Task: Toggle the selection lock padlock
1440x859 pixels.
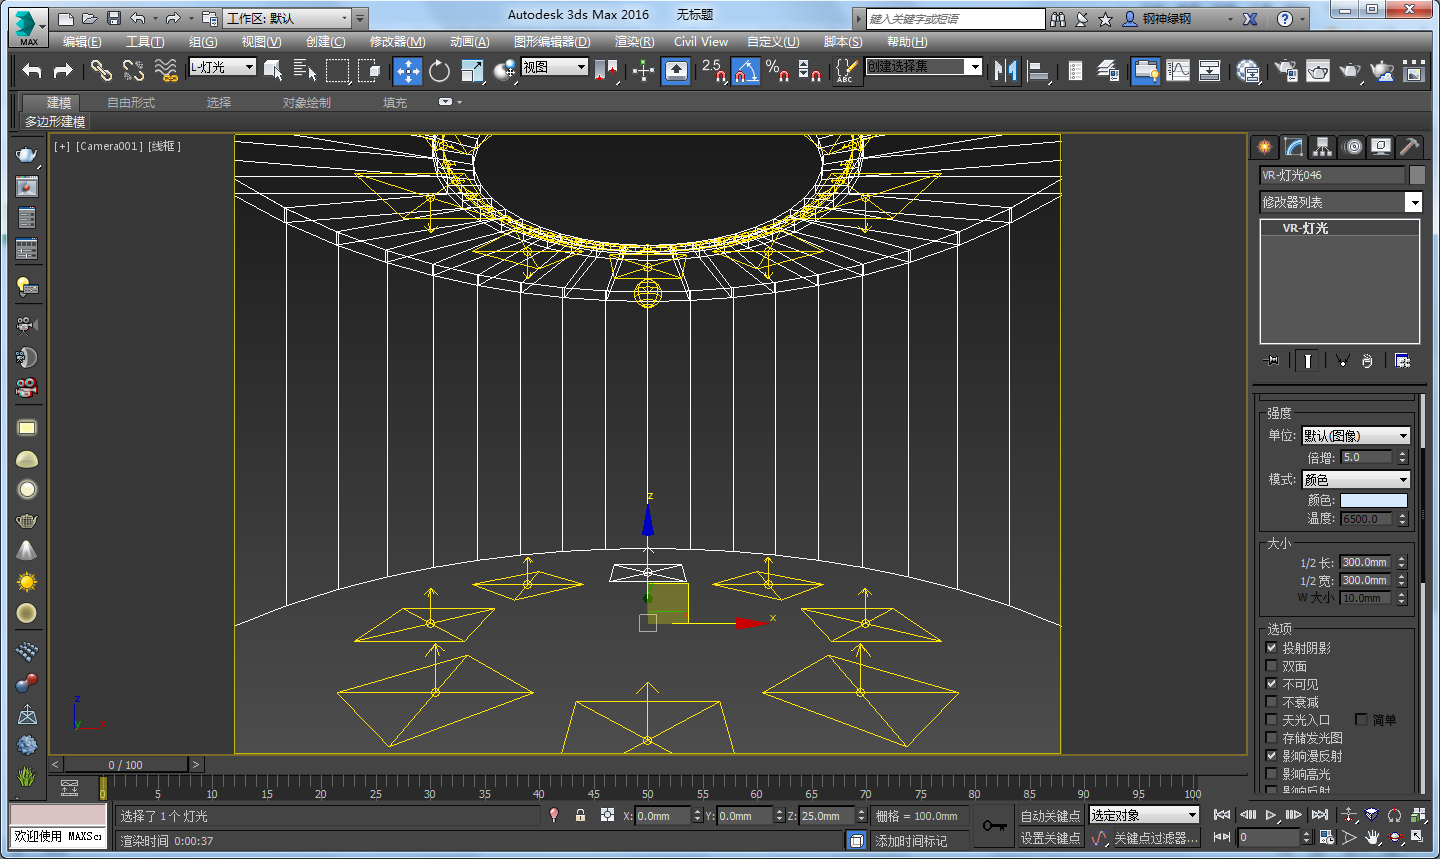Action: (x=580, y=816)
